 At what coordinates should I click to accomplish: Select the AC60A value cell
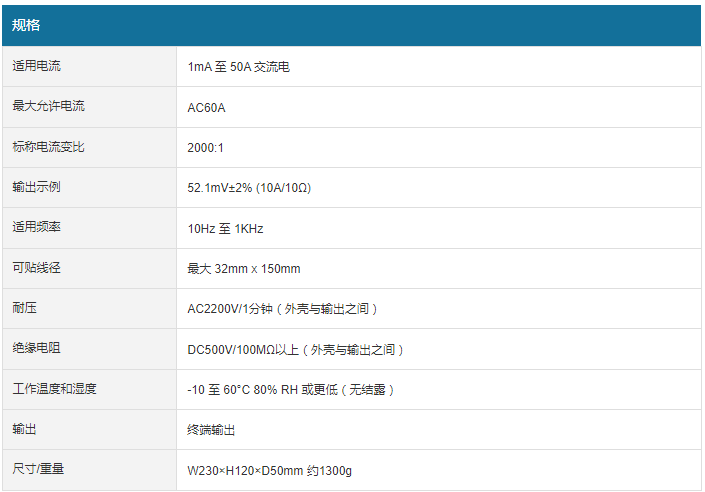tap(207, 107)
